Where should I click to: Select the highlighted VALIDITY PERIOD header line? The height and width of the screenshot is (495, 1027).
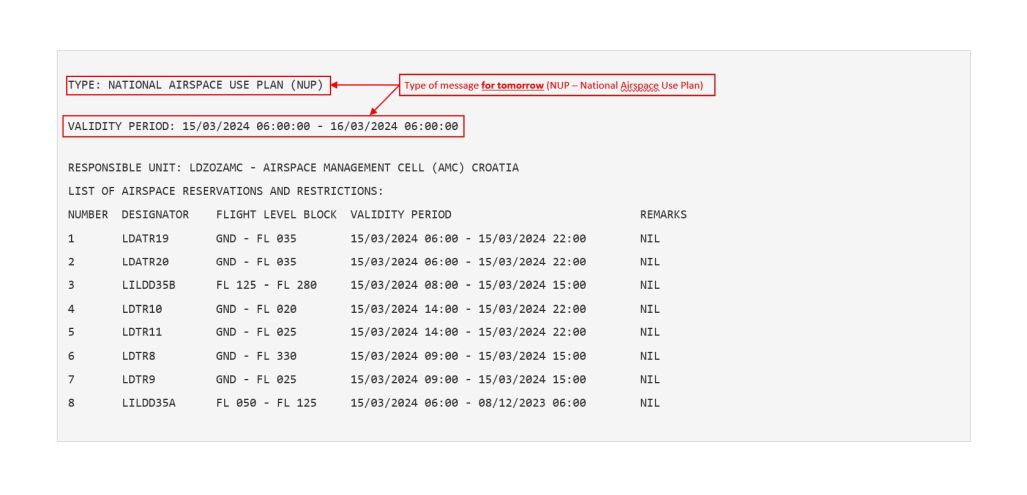[x=264, y=127]
